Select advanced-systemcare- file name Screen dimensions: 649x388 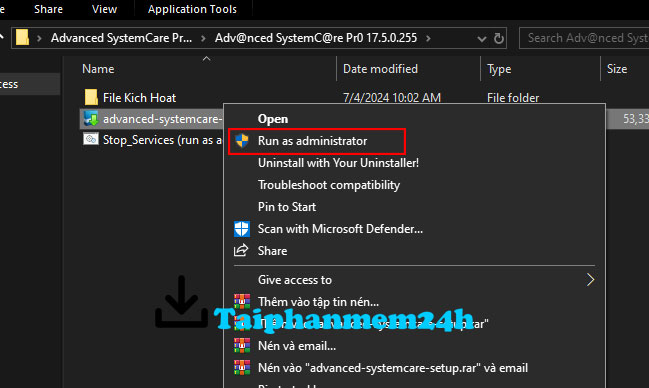[163, 119]
